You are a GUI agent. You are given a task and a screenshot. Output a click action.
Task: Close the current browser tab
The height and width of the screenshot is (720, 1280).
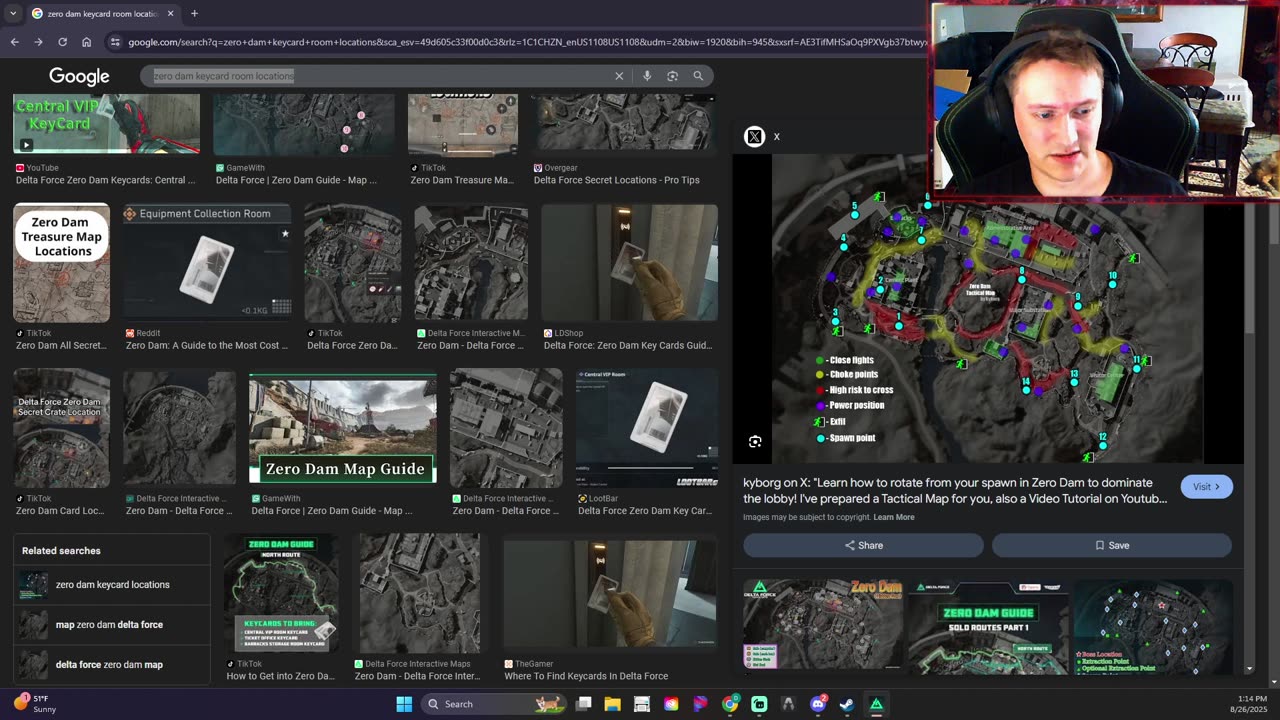pos(169,14)
